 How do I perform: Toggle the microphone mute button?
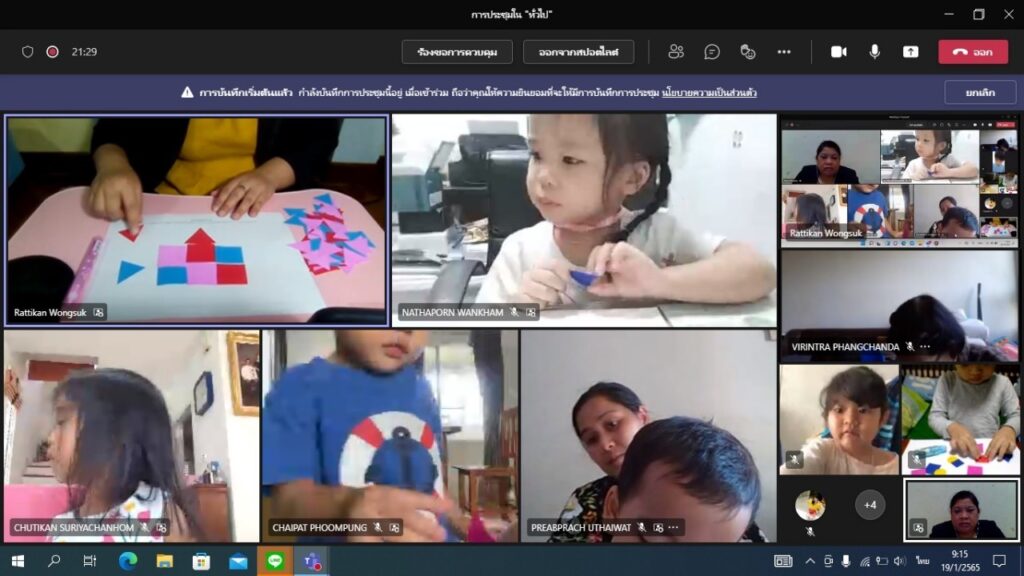point(874,52)
